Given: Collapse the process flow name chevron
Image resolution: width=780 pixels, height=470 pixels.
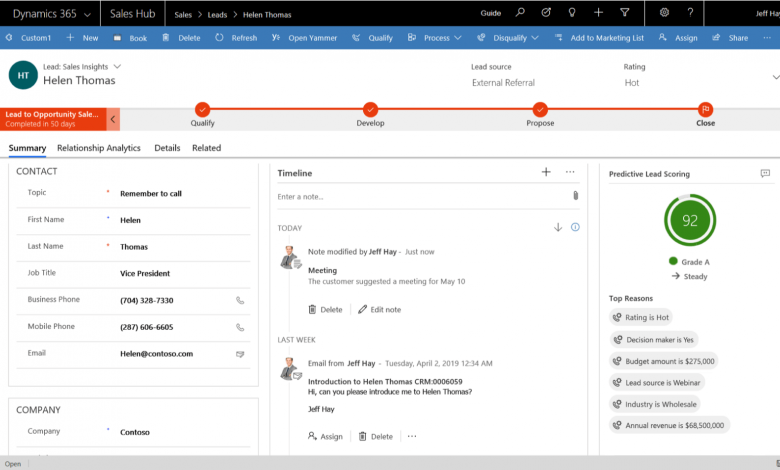Looking at the screenshot, I should [113, 119].
